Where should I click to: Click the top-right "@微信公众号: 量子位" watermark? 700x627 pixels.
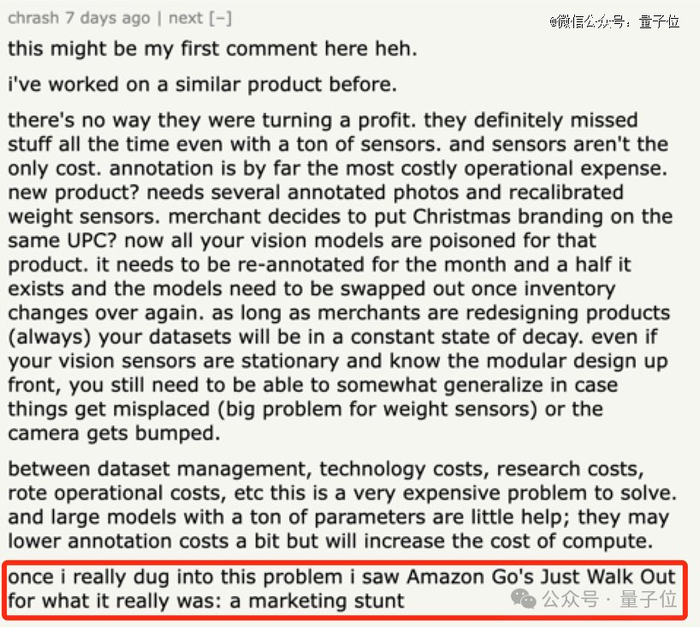[x=614, y=21]
